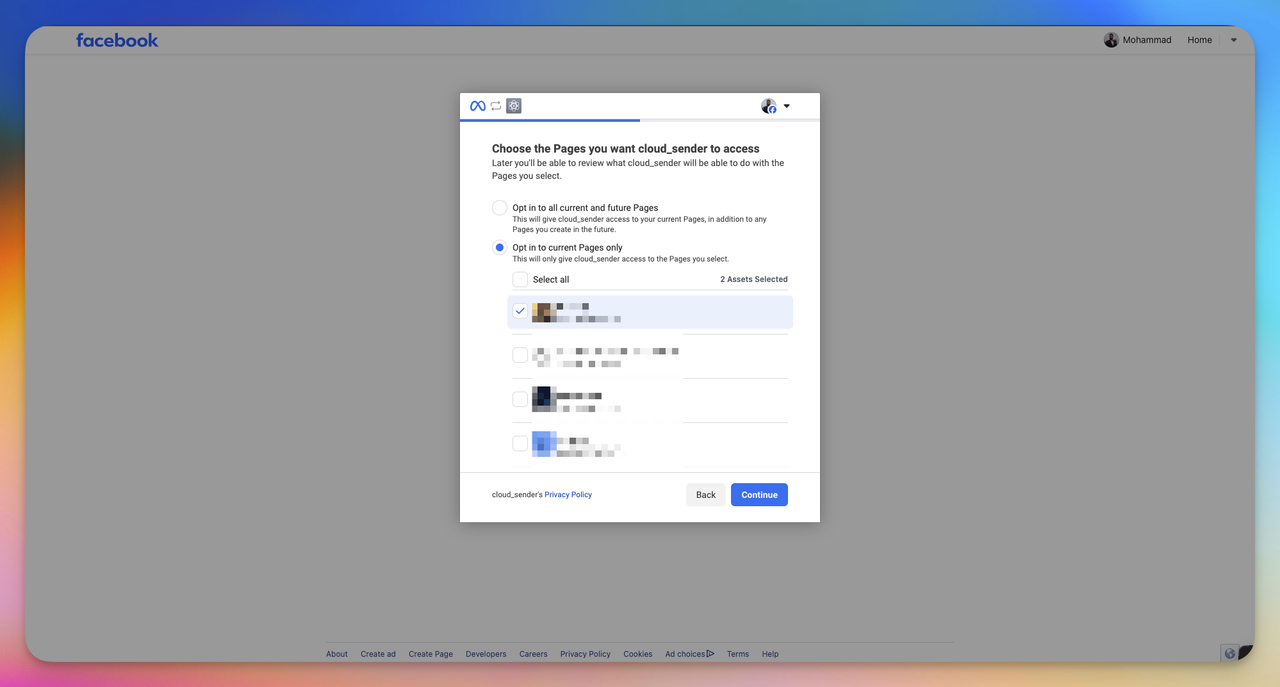1280x687 pixels.
Task: Select Opt in to all current and future Pages
Action: [x=499, y=208]
